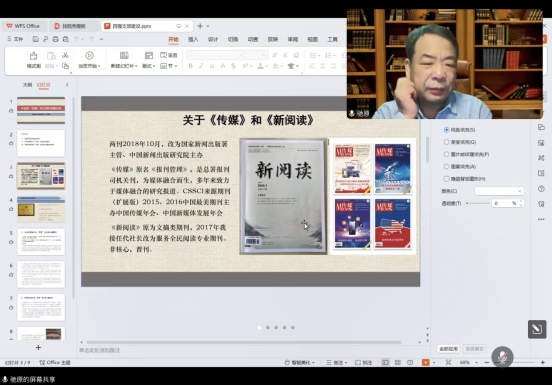Click the Notes button in status bar

(x=337, y=362)
